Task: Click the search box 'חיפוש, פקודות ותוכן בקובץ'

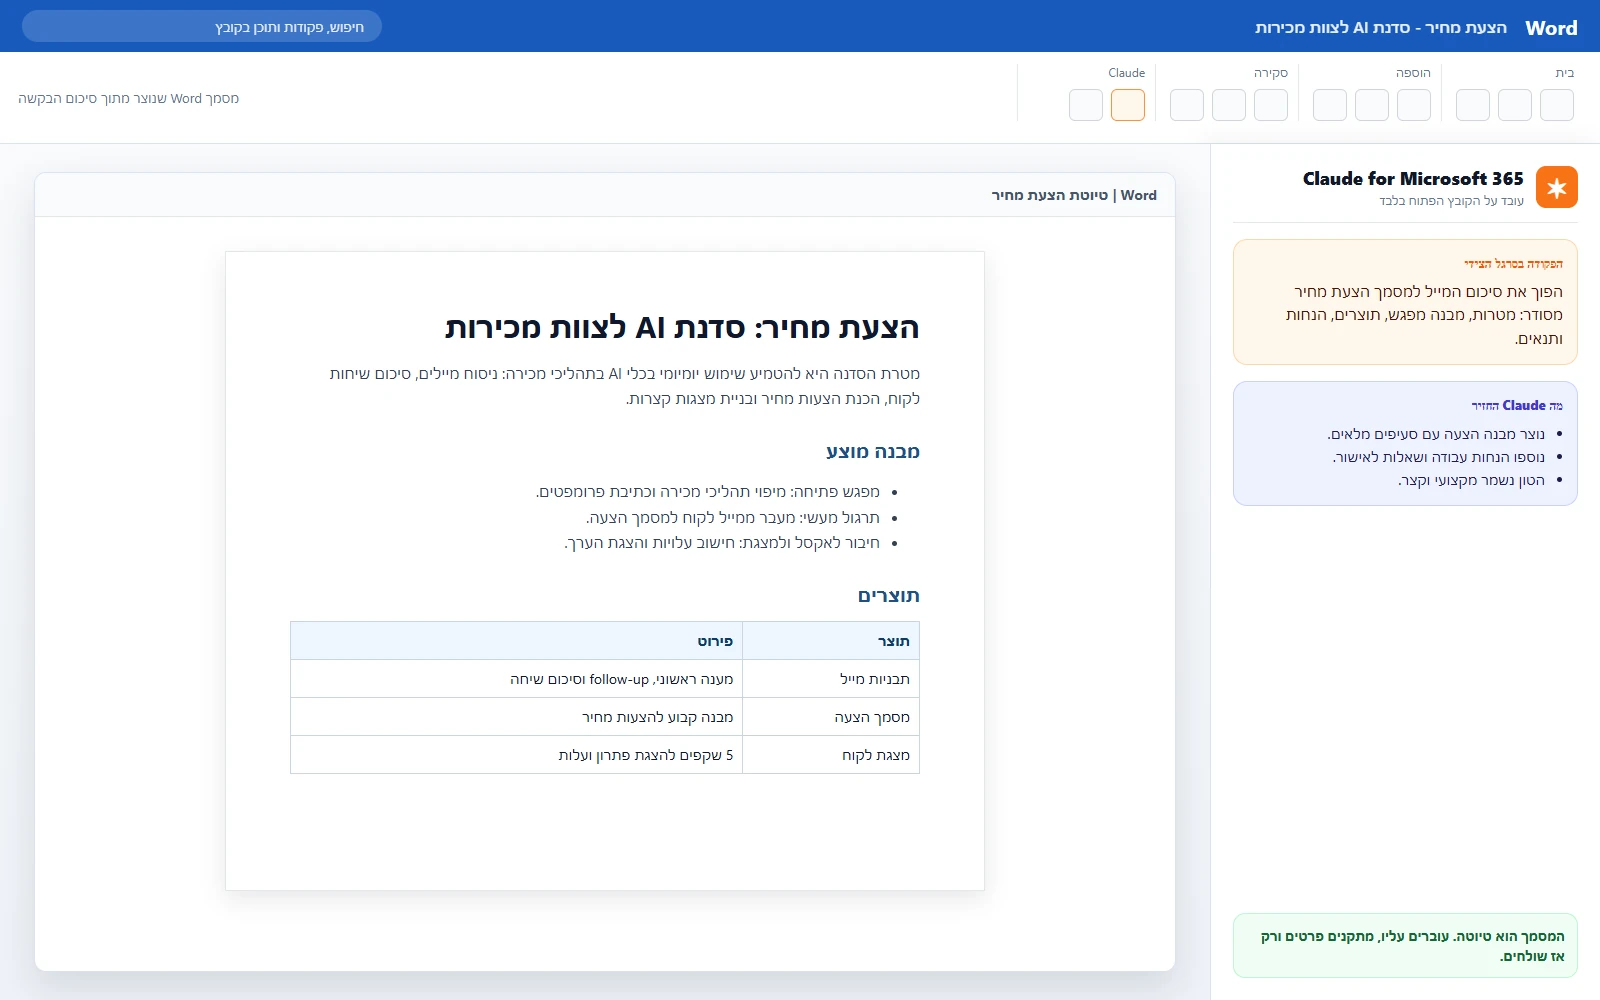Action: tap(202, 26)
